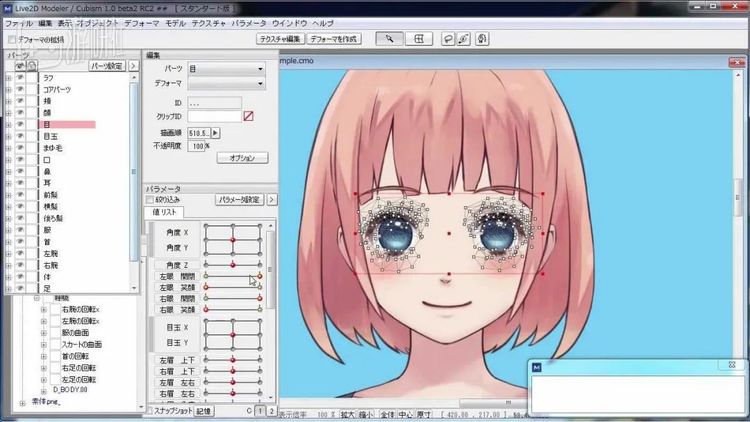750x422 pixels.
Task: Click the eye-shaped lasso tool icon
Action: click(464, 39)
